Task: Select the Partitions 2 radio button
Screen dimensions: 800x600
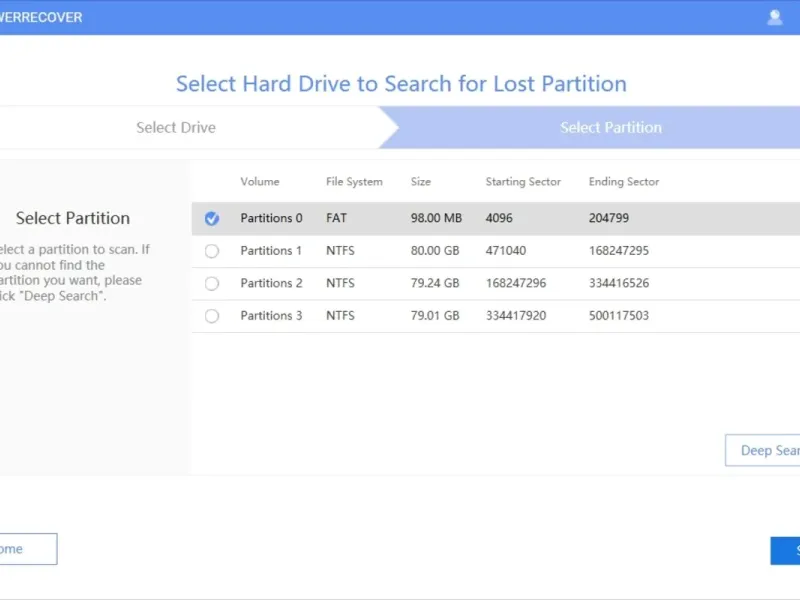Action: click(x=212, y=284)
